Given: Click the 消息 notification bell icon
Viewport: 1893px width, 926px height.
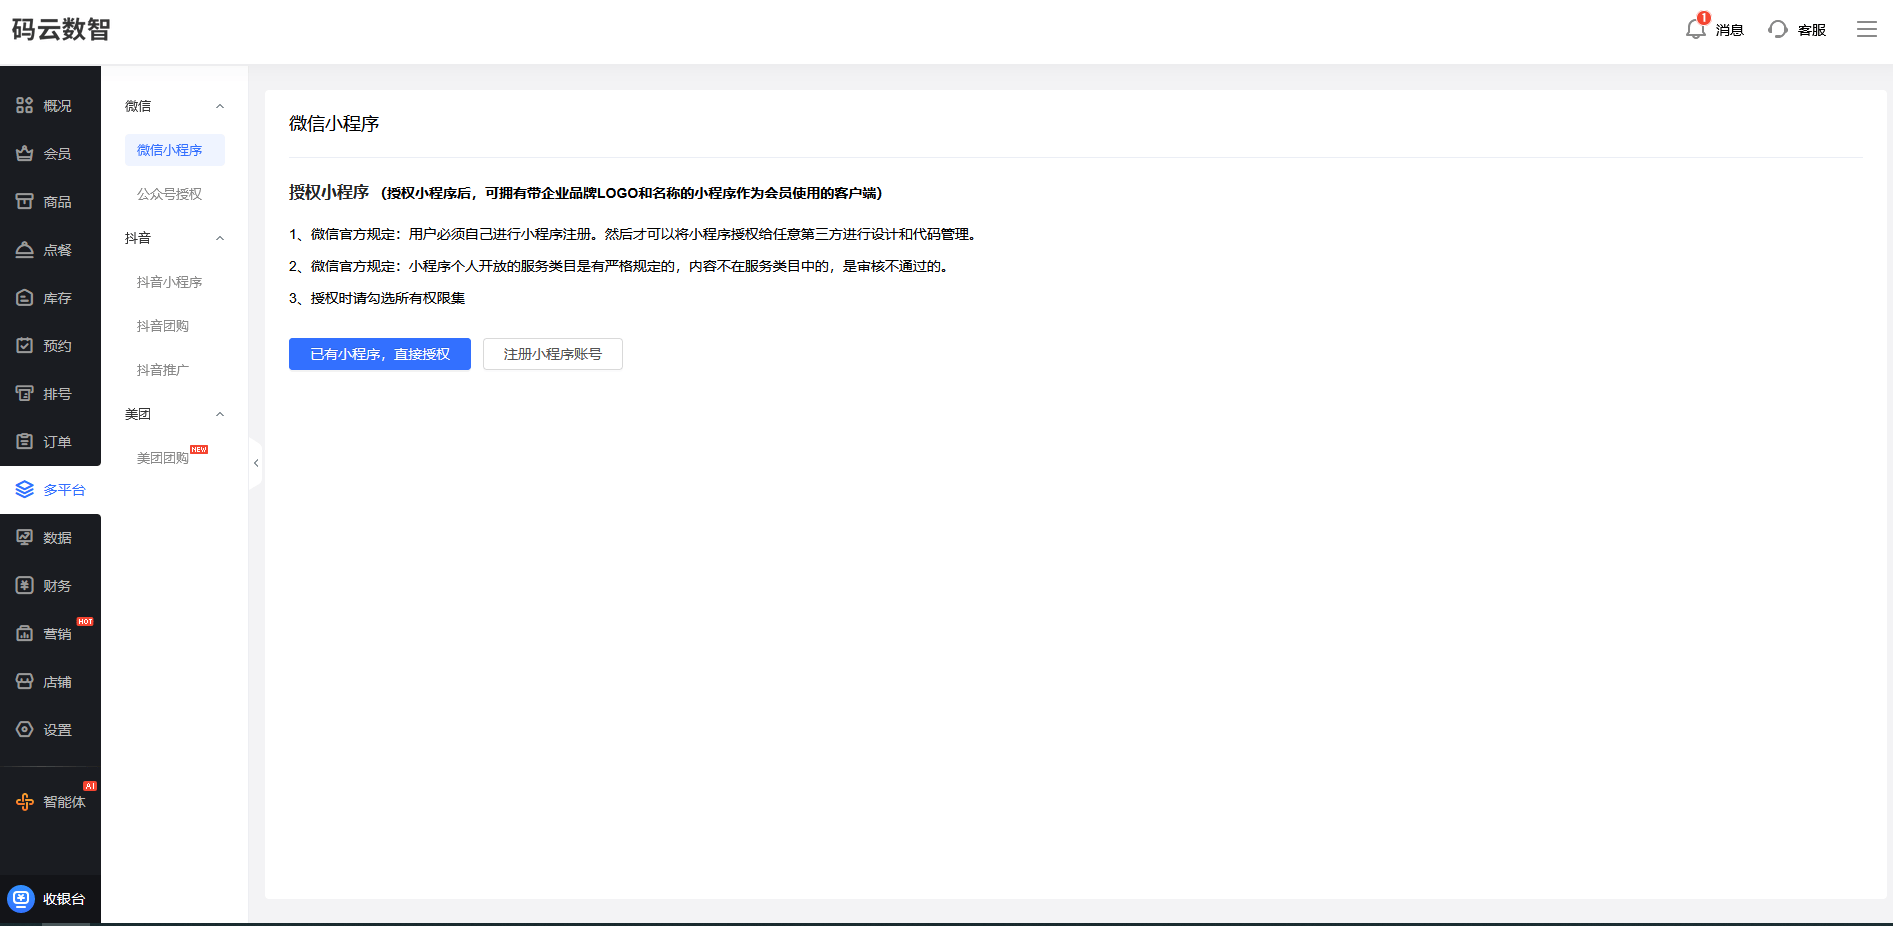Looking at the screenshot, I should (1696, 29).
